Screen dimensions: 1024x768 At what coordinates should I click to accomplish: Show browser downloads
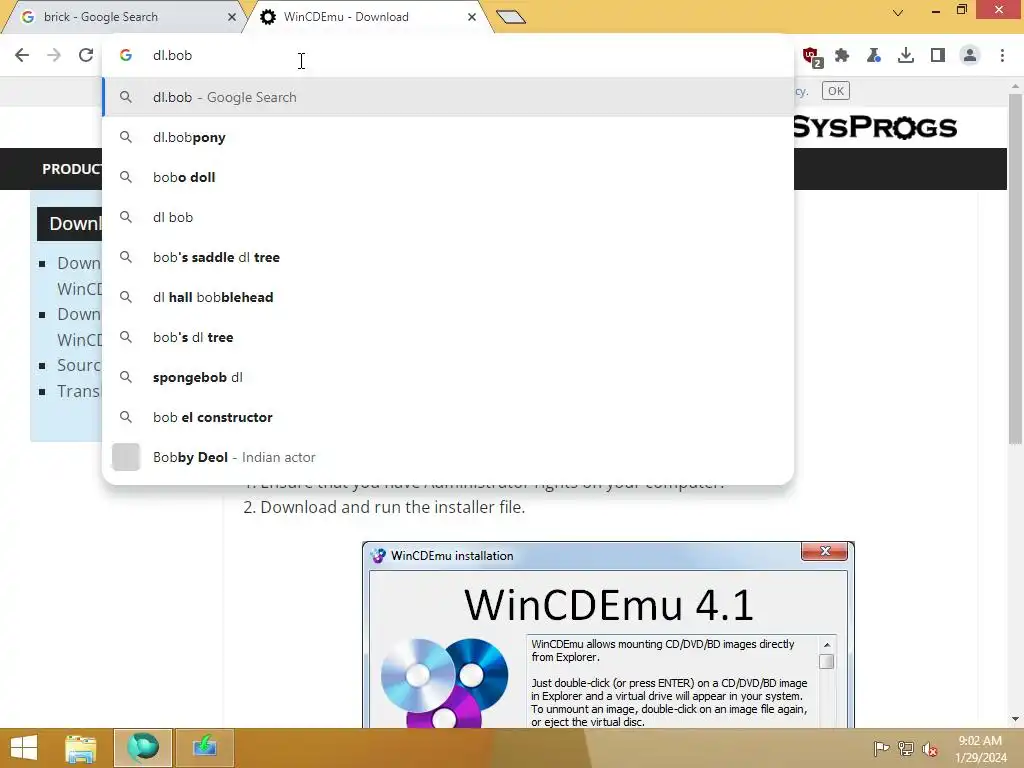[x=906, y=55]
